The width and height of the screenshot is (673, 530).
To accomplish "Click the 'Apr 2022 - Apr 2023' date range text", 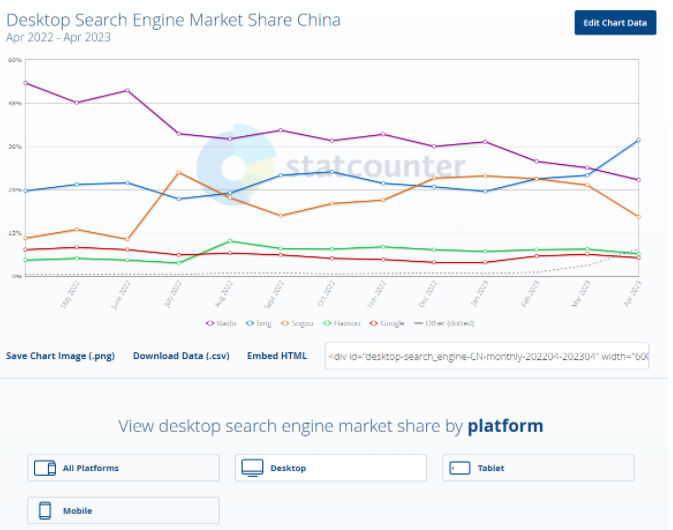I will coord(59,38).
